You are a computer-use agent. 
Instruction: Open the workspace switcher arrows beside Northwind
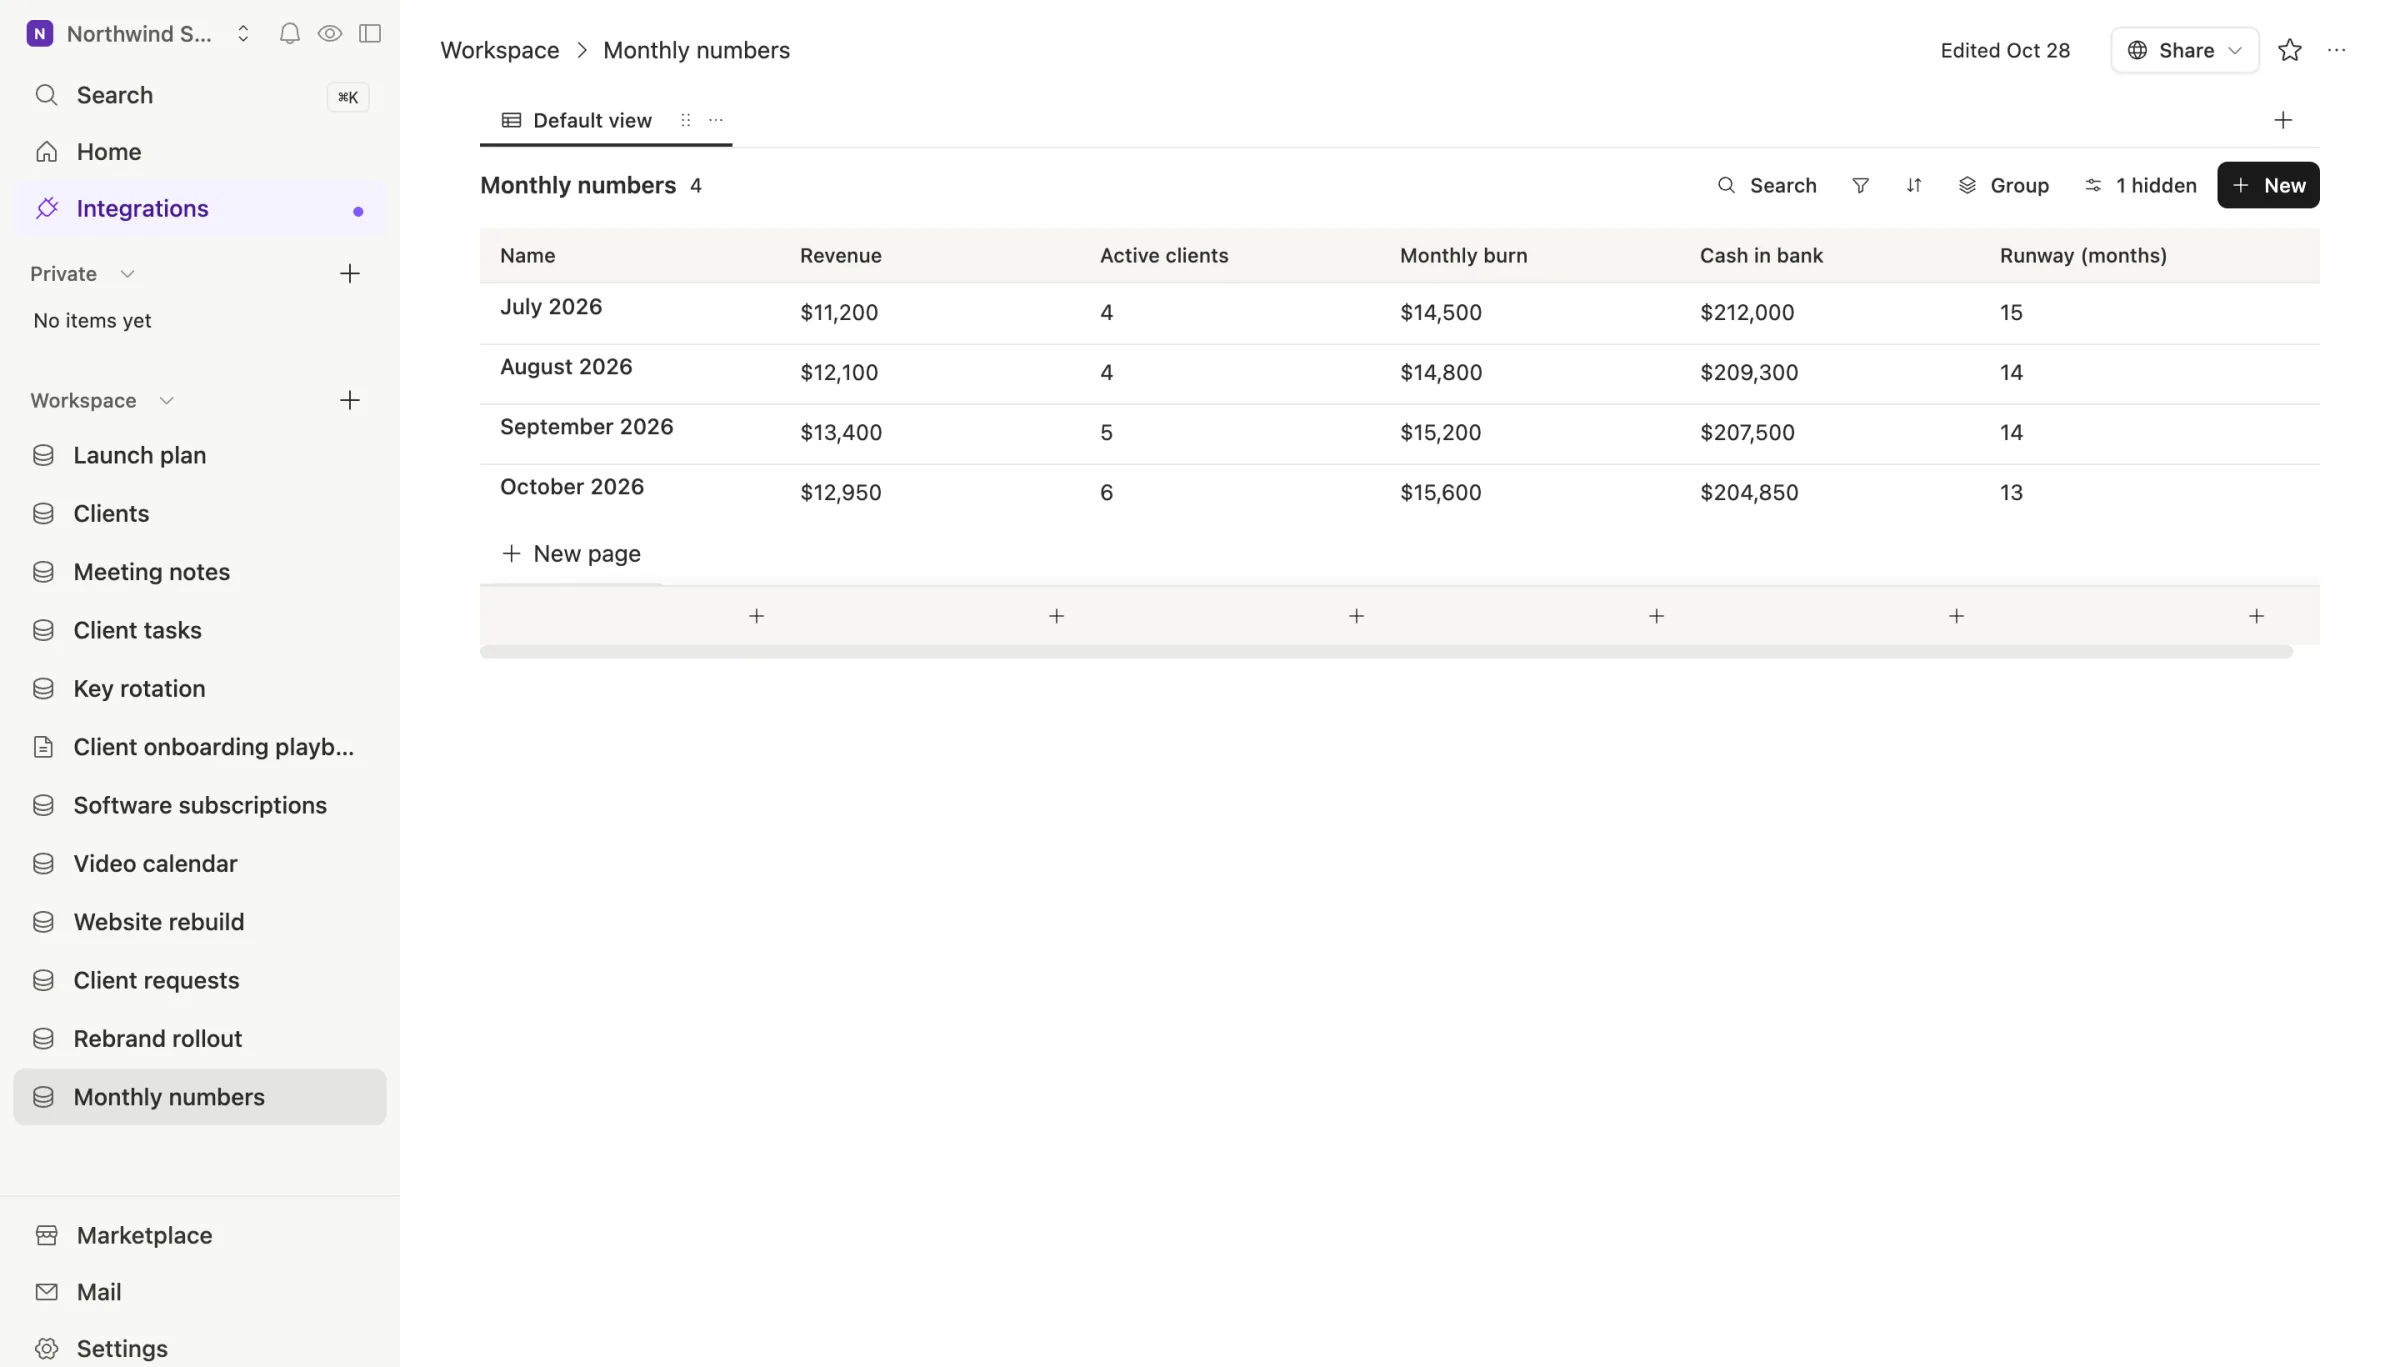point(243,34)
